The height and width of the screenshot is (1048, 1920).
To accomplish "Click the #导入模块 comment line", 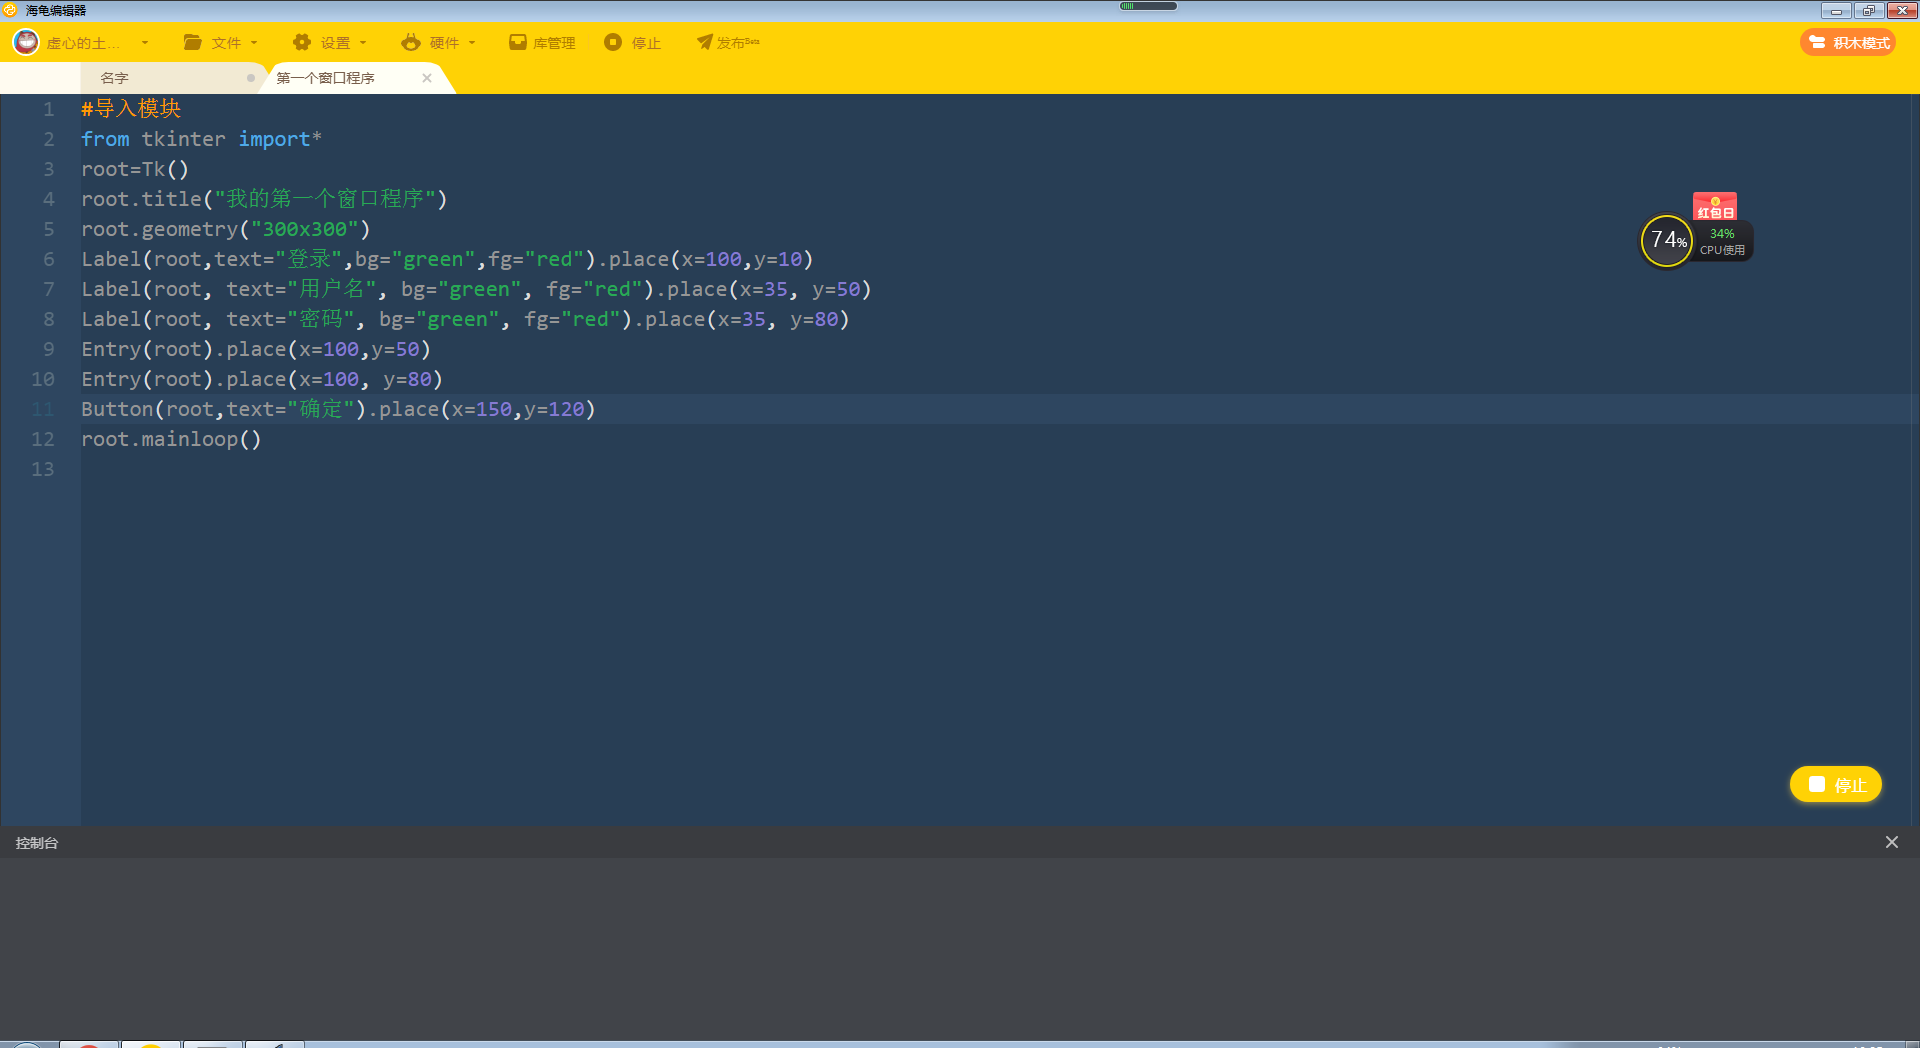I will click(x=131, y=108).
